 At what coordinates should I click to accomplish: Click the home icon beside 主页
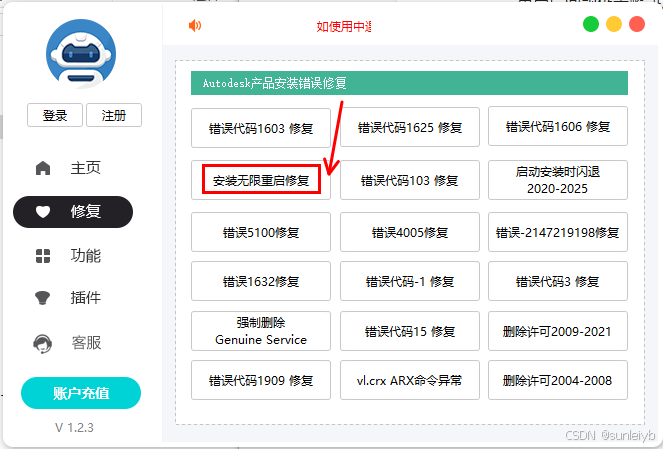tap(43, 168)
